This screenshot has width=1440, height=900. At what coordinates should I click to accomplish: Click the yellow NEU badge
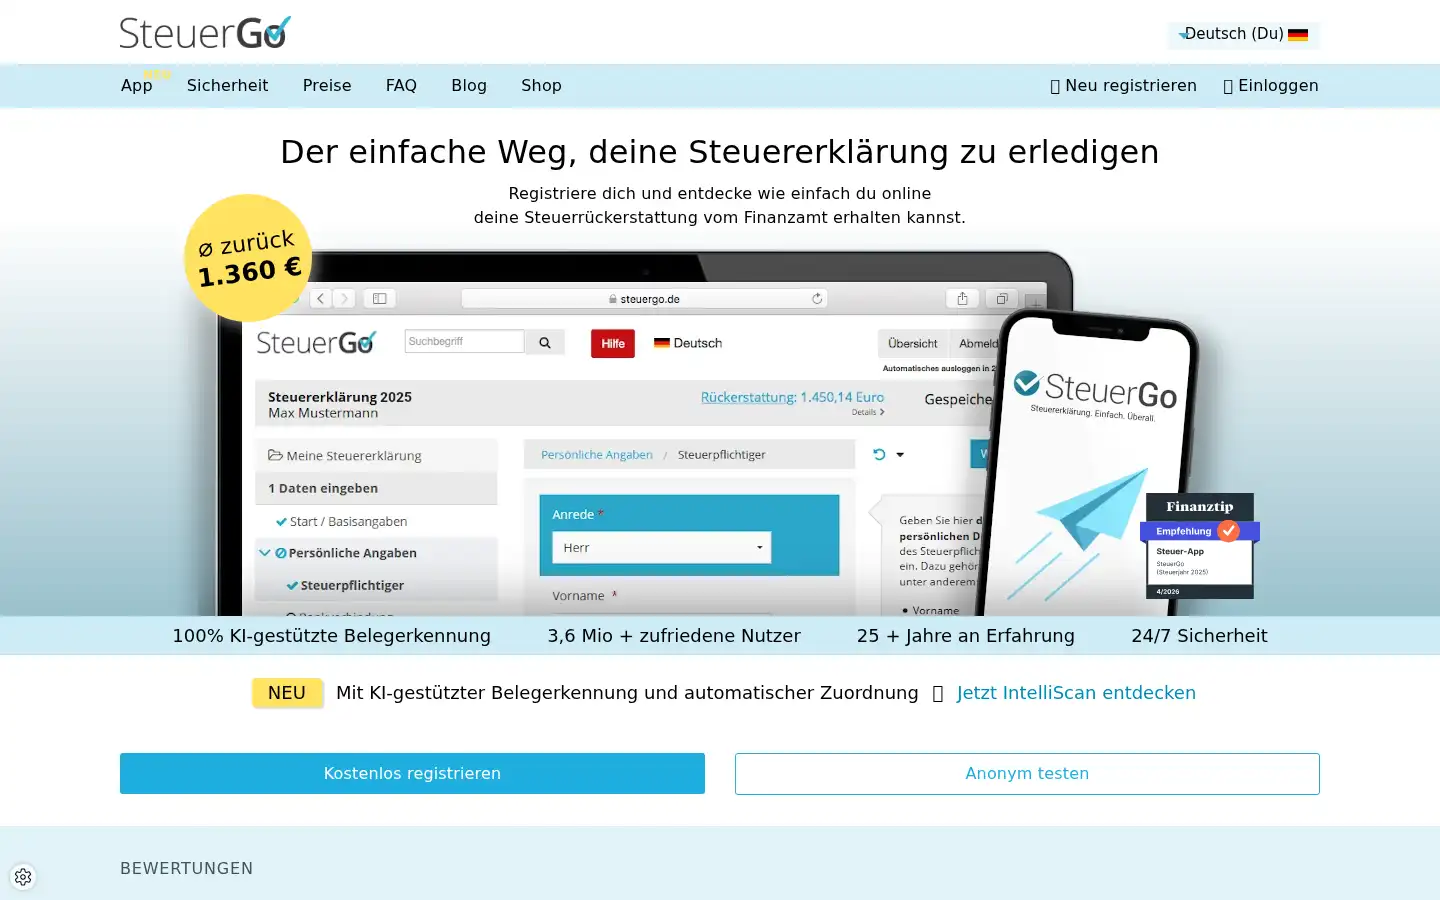pos(287,693)
